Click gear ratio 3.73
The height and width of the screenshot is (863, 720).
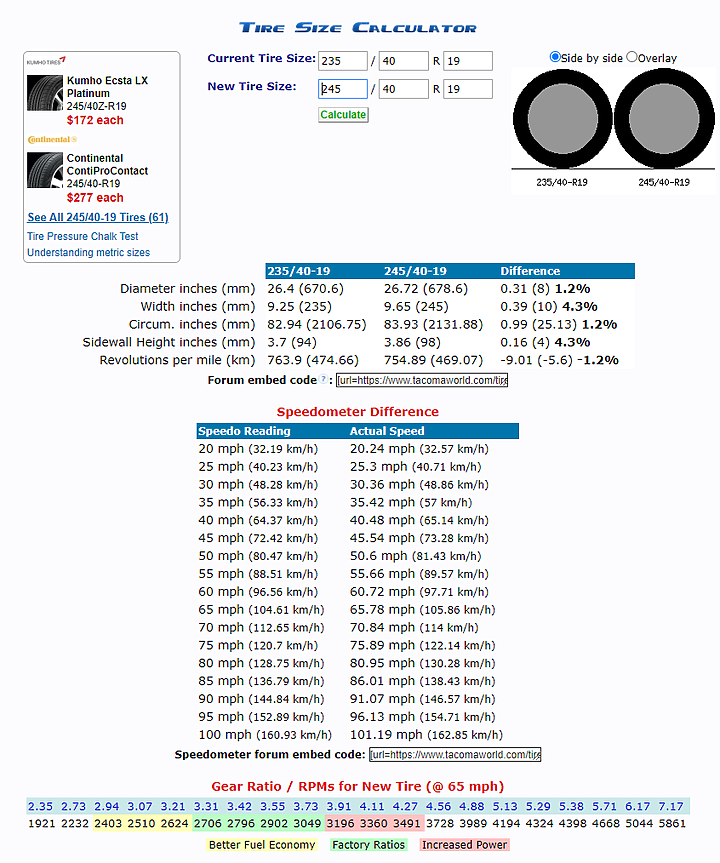pos(306,806)
